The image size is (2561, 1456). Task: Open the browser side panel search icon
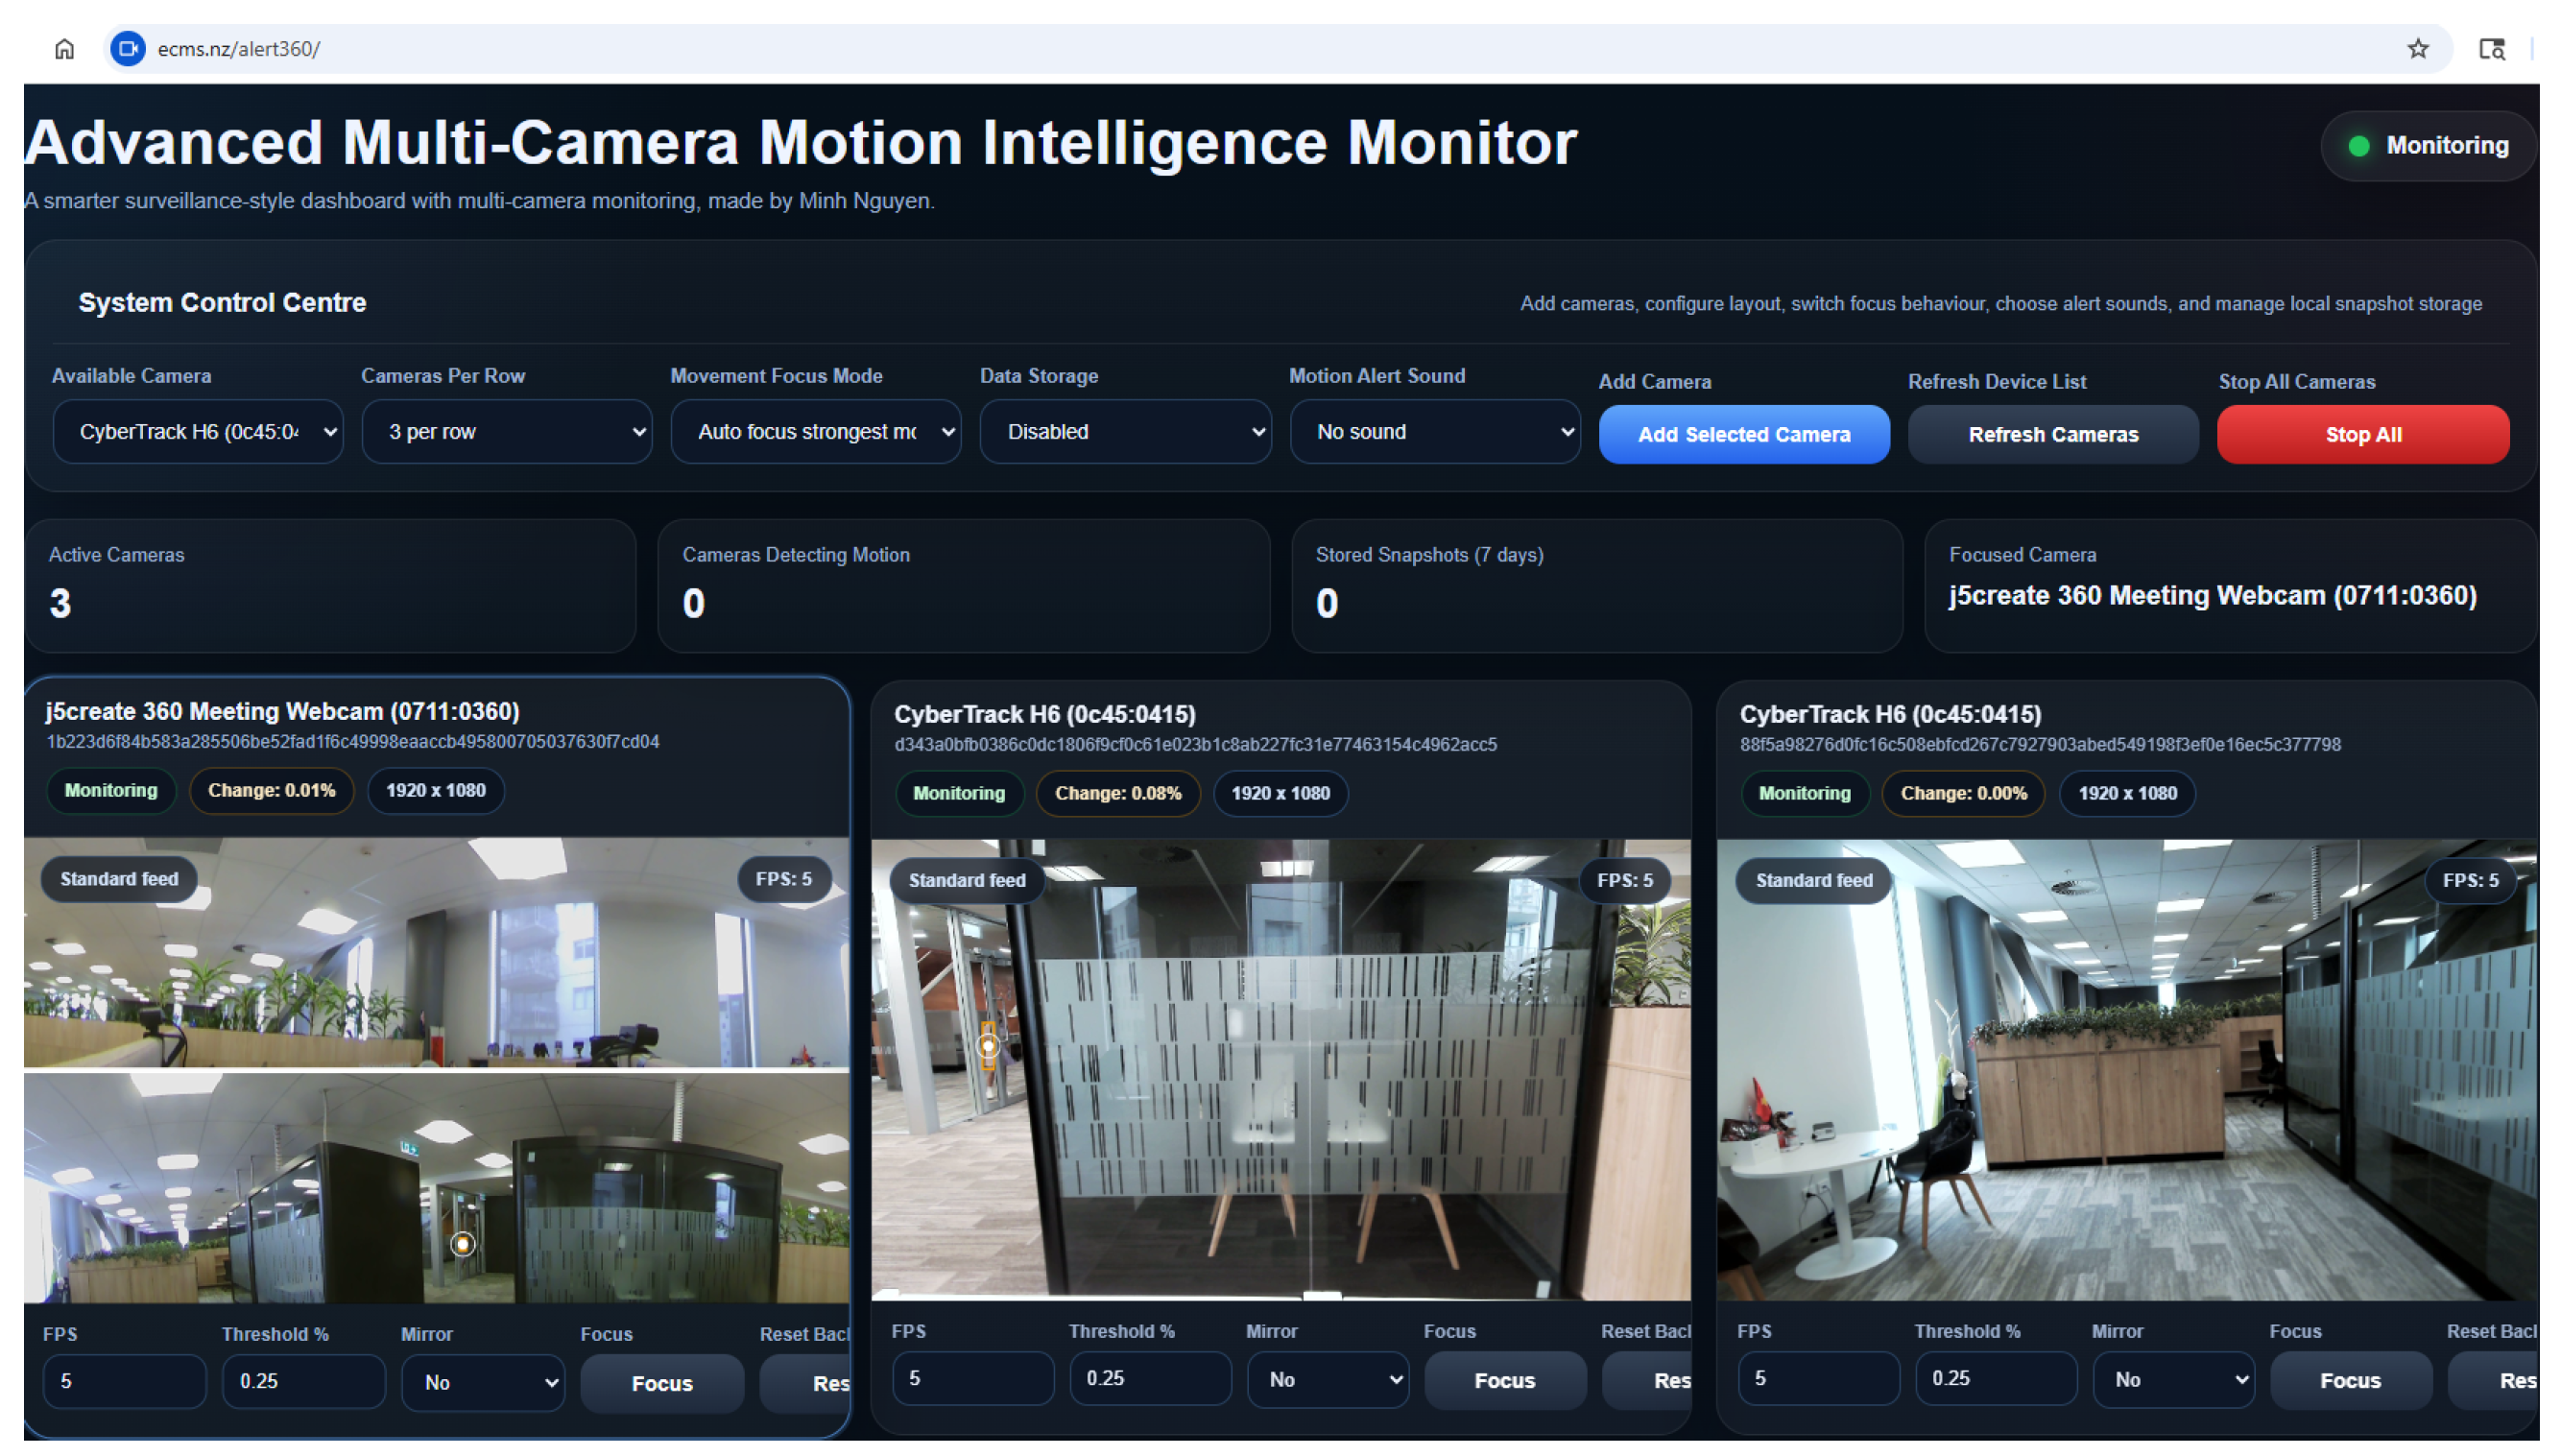(2491, 49)
